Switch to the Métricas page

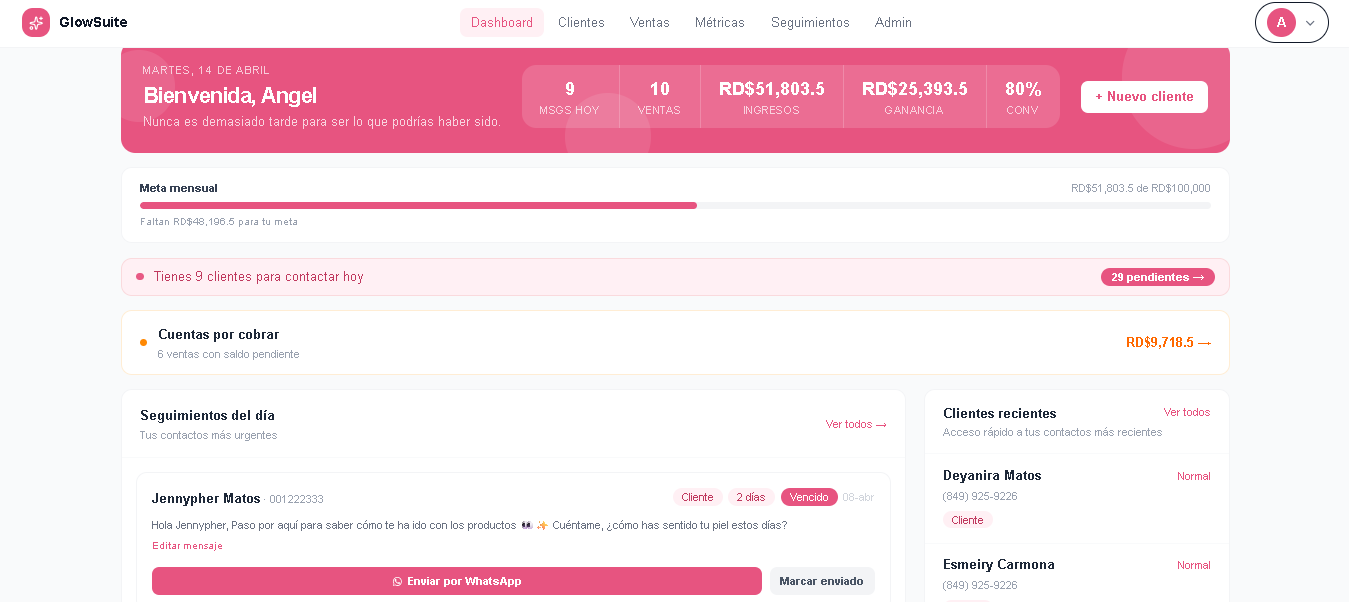pos(719,22)
